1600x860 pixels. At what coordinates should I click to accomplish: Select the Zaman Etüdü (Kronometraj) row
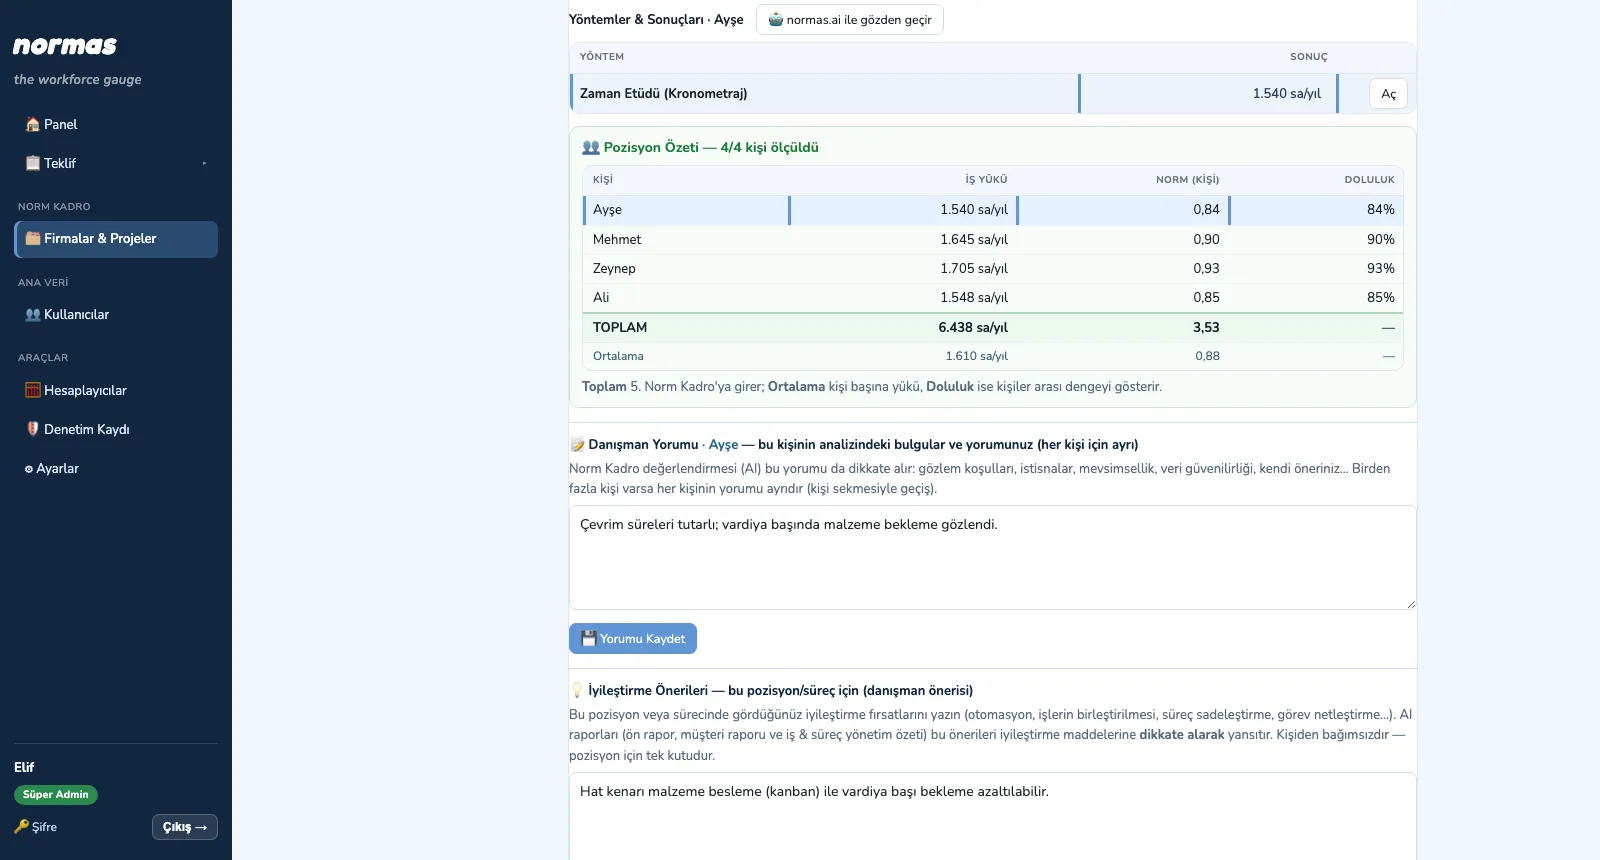[x=993, y=93]
